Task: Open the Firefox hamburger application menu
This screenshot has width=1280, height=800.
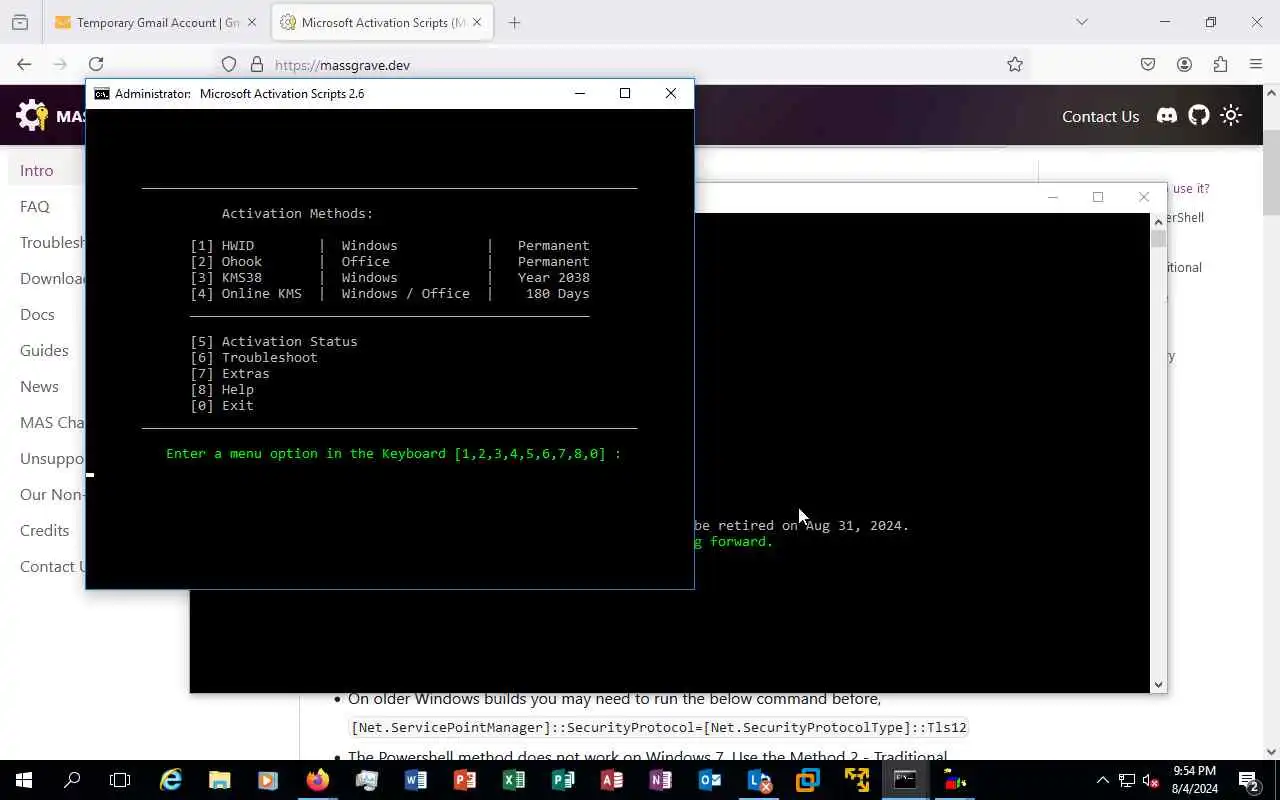Action: tap(1256, 65)
